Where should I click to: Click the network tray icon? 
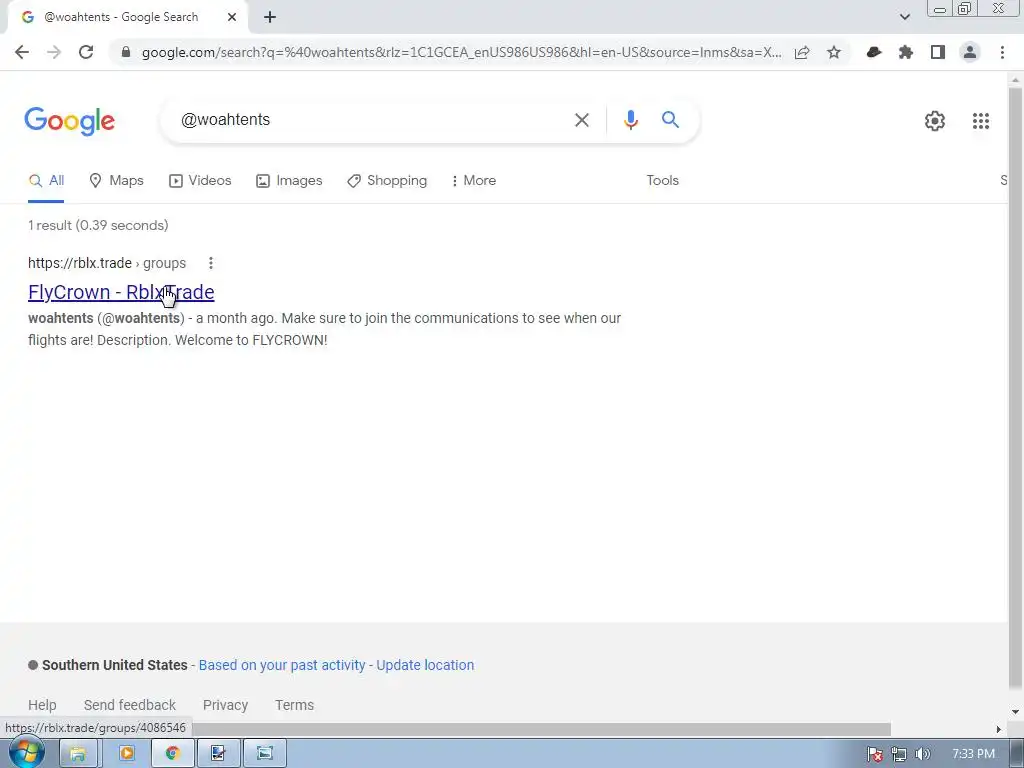pyautogui.click(x=899, y=754)
